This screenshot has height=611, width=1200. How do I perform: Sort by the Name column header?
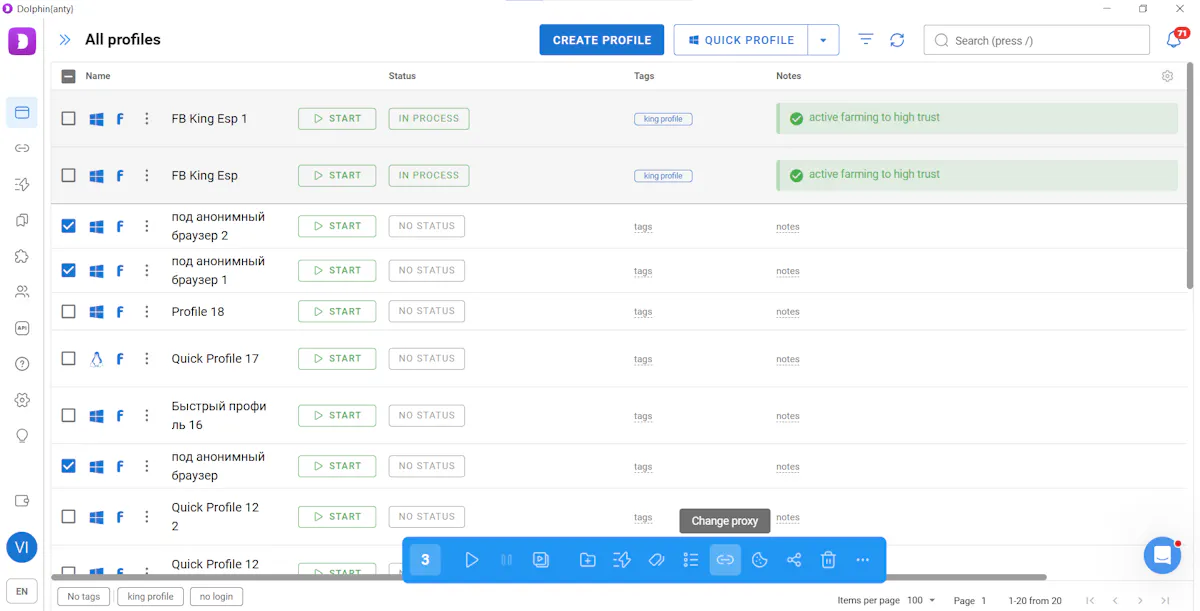[x=98, y=76]
